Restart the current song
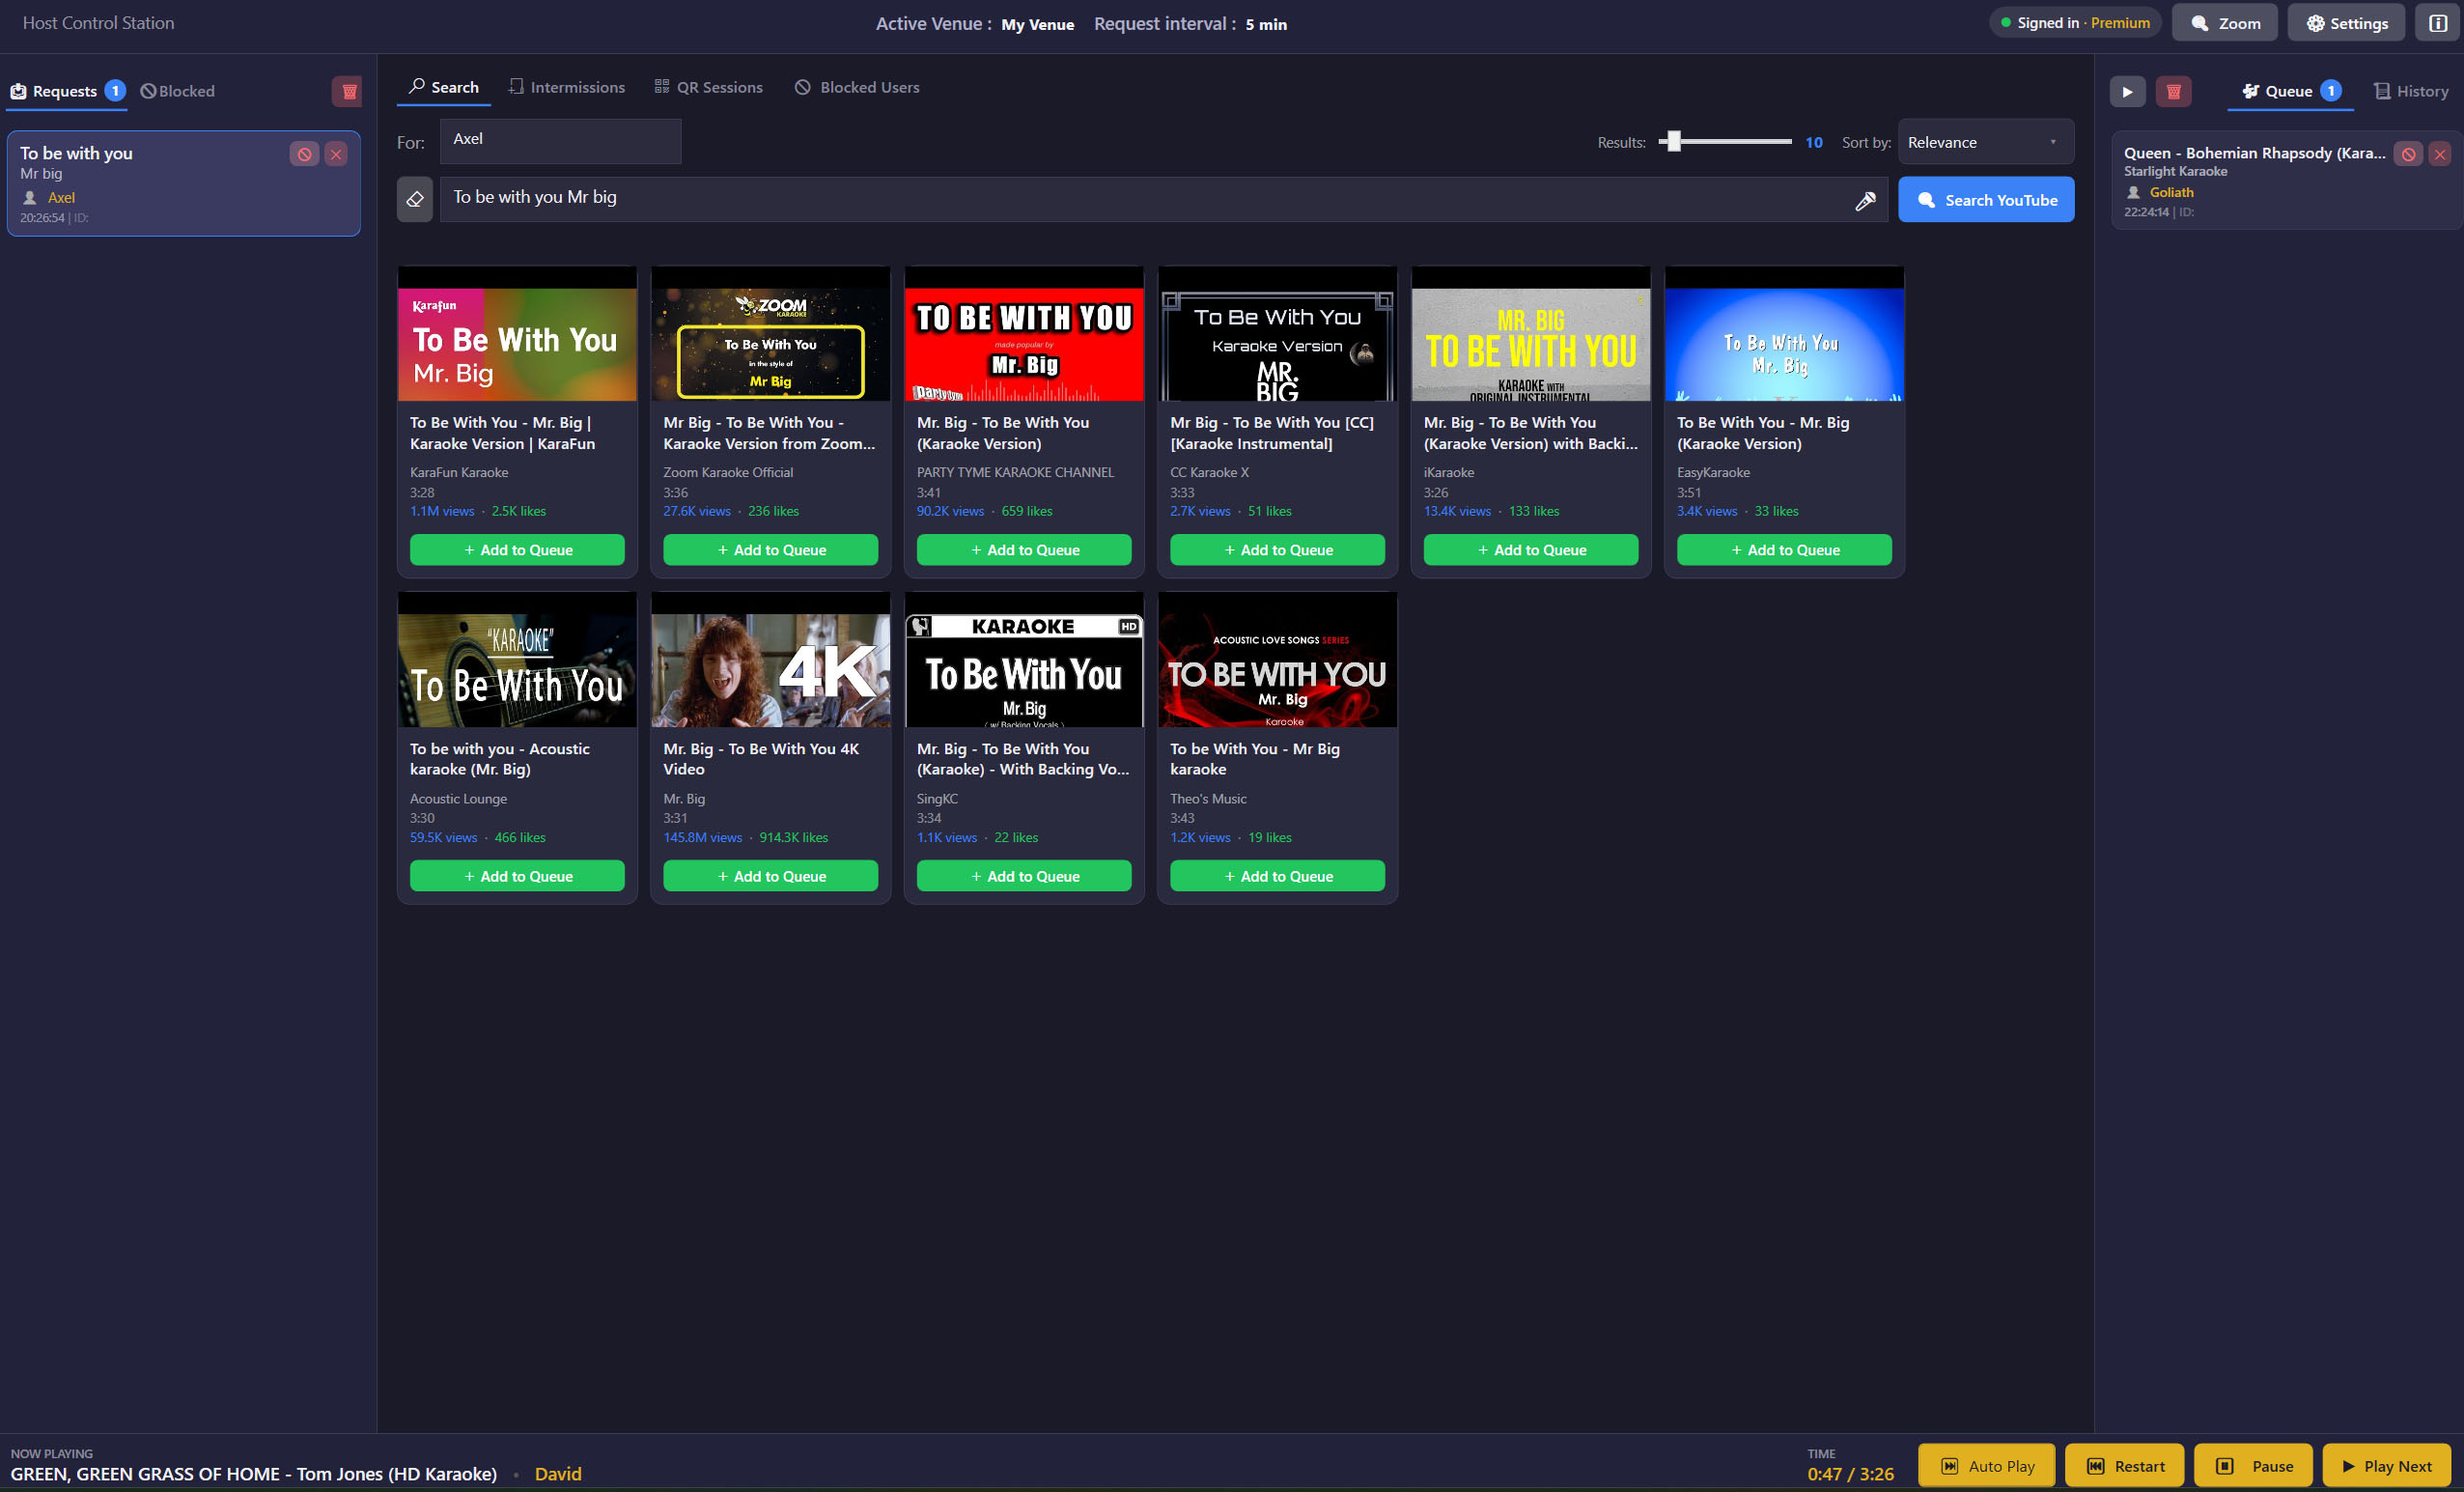The width and height of the screenshot is (2464, 1492). [x=2125, y=1466]
